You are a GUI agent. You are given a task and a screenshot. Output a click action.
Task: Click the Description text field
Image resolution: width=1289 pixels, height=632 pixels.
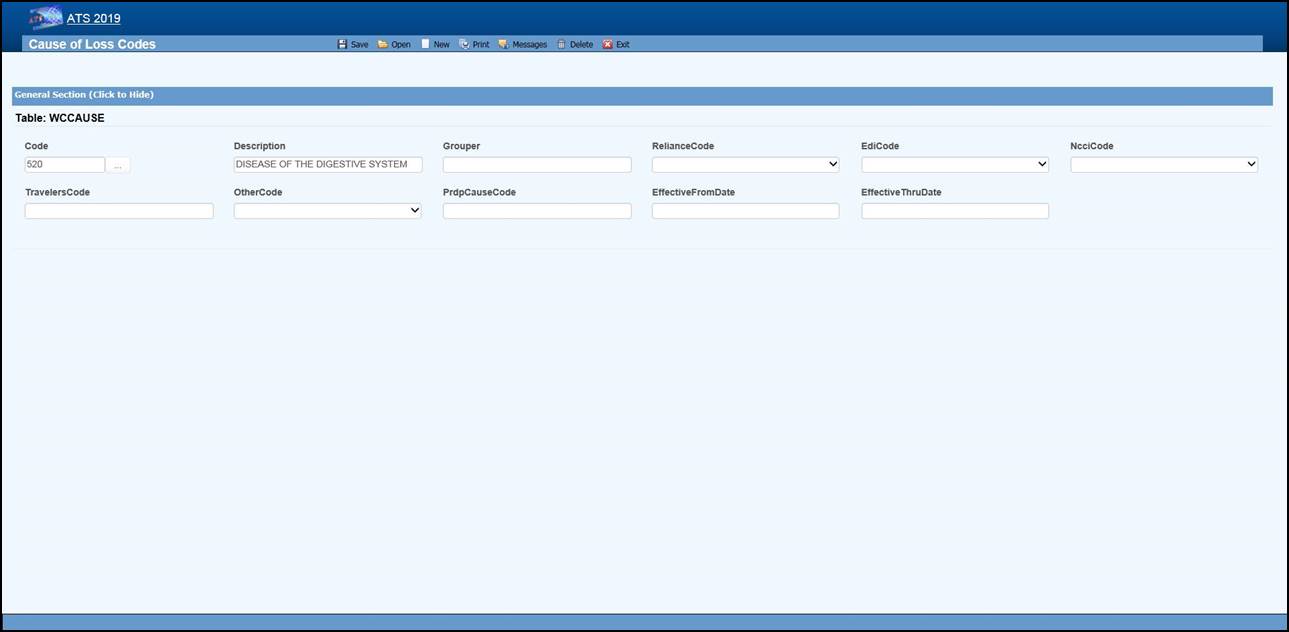[x=327, y=165]
